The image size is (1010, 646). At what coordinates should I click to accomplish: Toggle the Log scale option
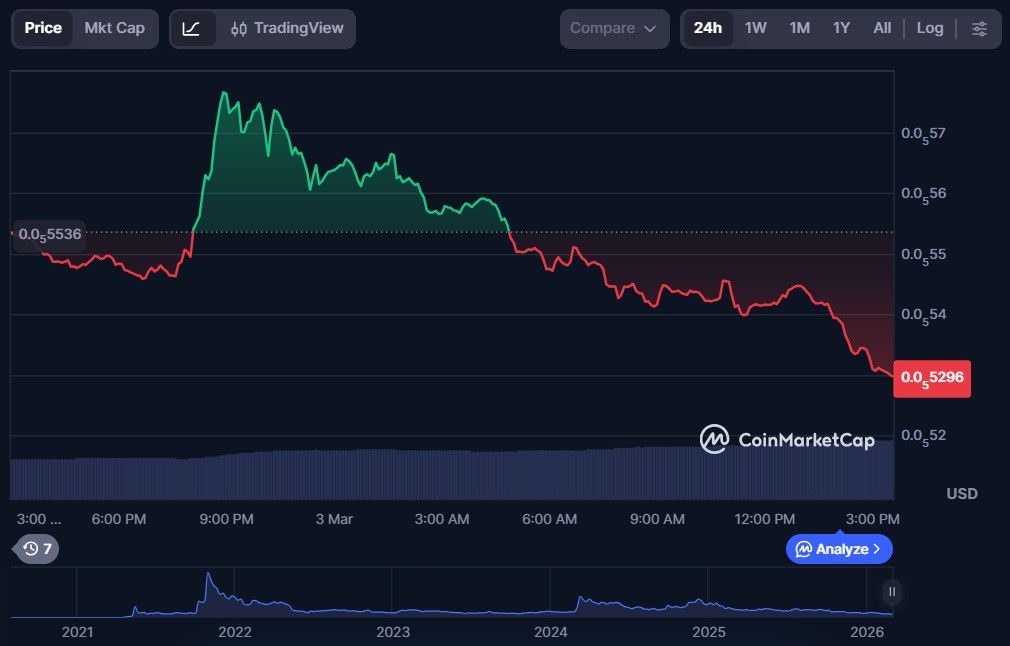click(929, 28)
